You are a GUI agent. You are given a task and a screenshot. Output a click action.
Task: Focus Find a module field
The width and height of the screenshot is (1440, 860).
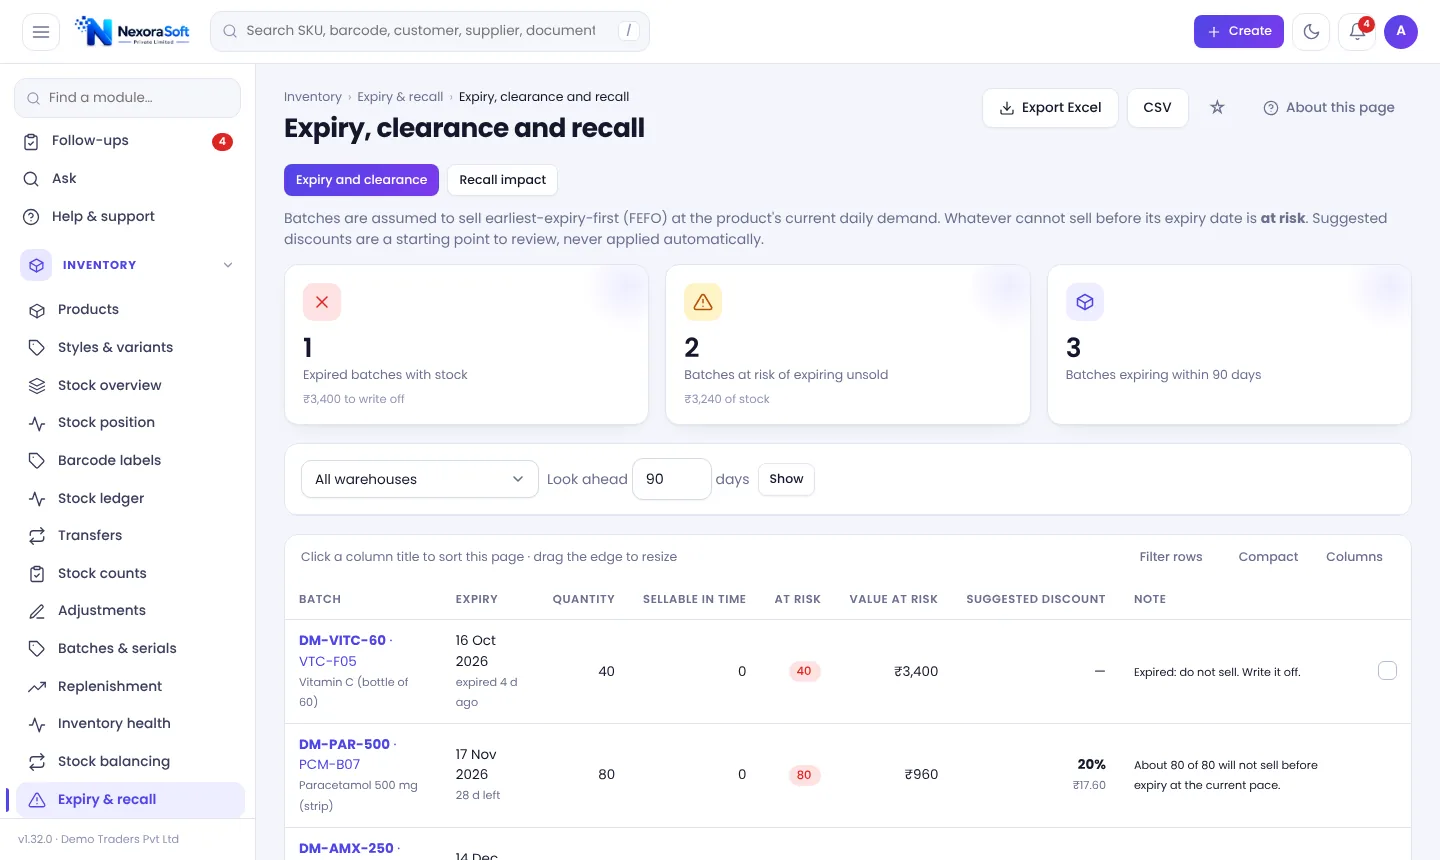coord(127,98)
